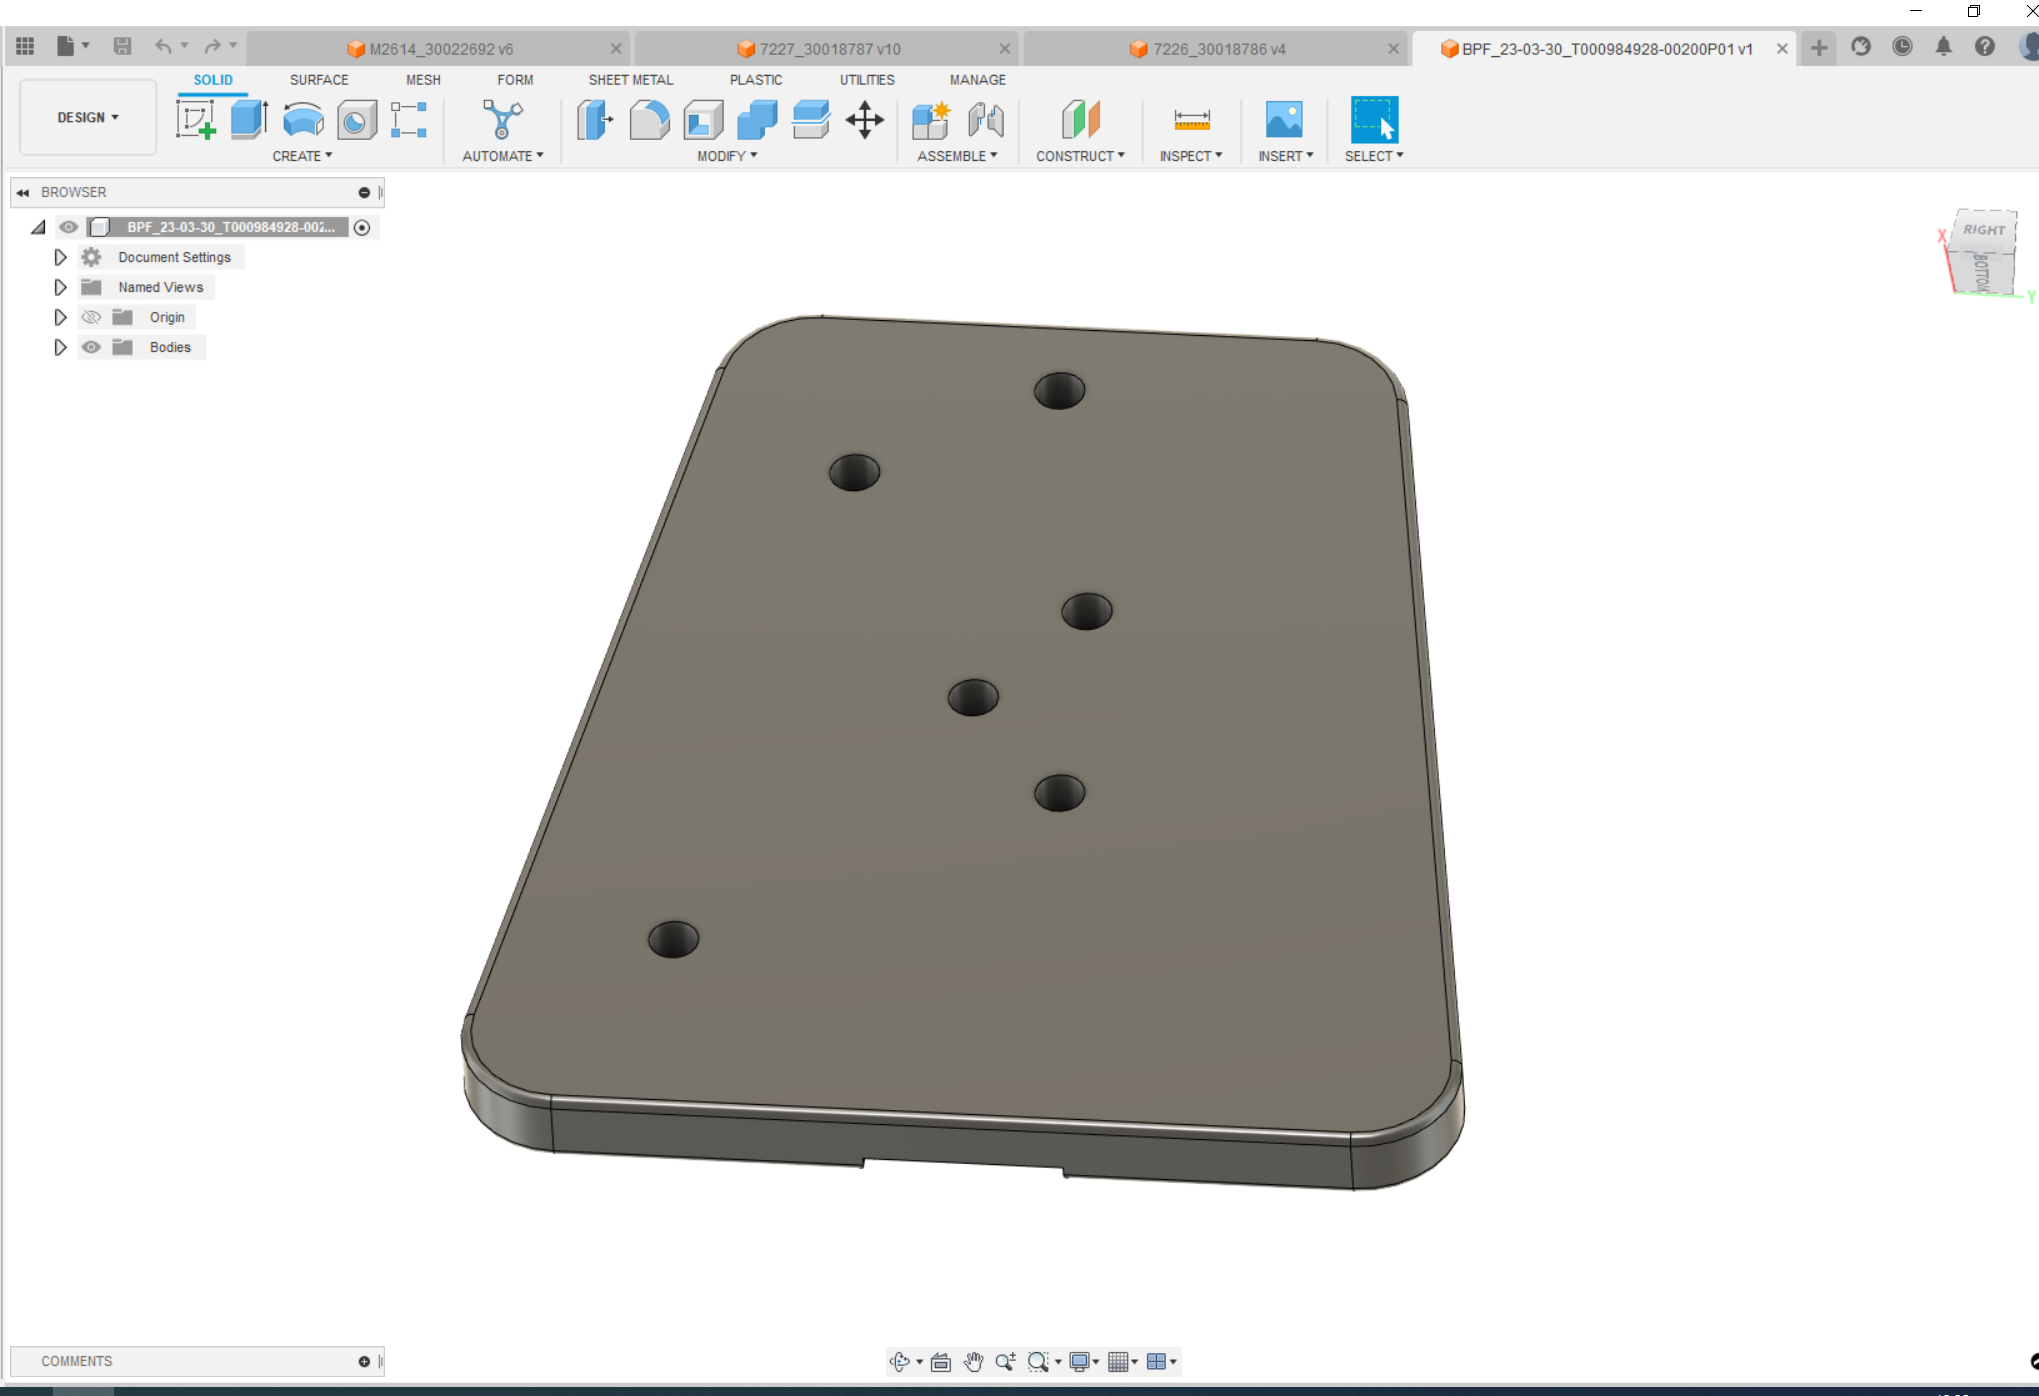Click the Undo arrow in the toolbar
Screen dimensions: 2039x1396
[163, 46]
